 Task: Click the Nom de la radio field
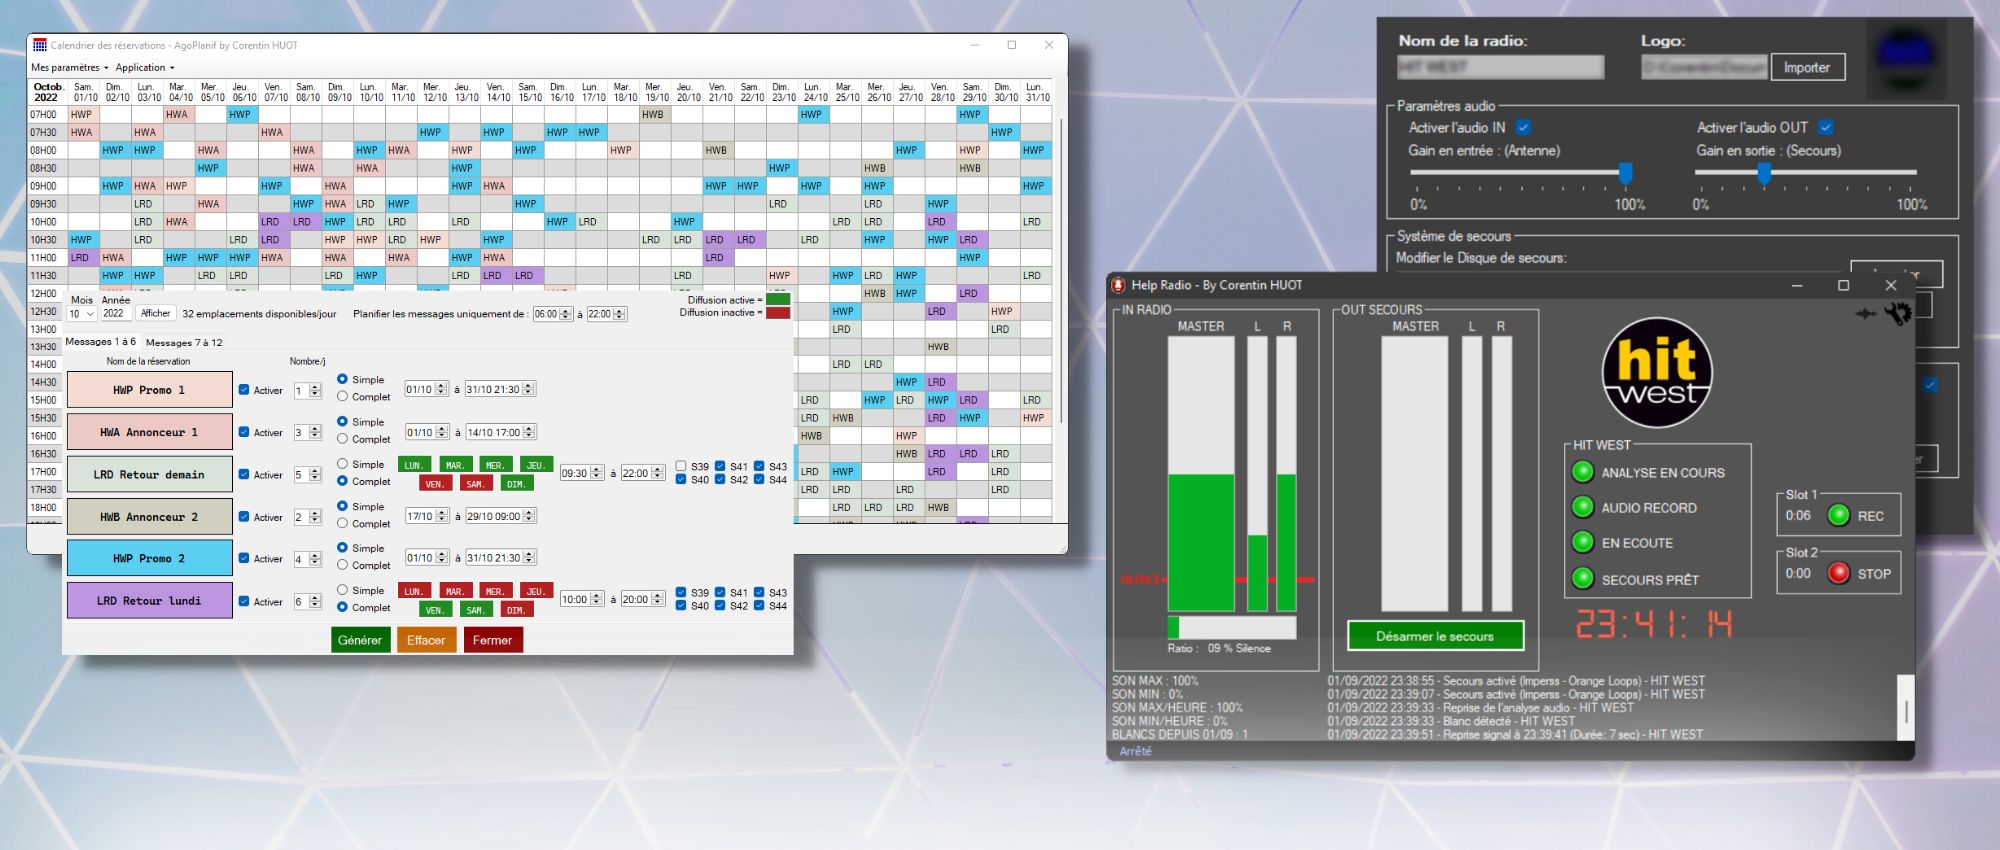tap(1500, 67)
